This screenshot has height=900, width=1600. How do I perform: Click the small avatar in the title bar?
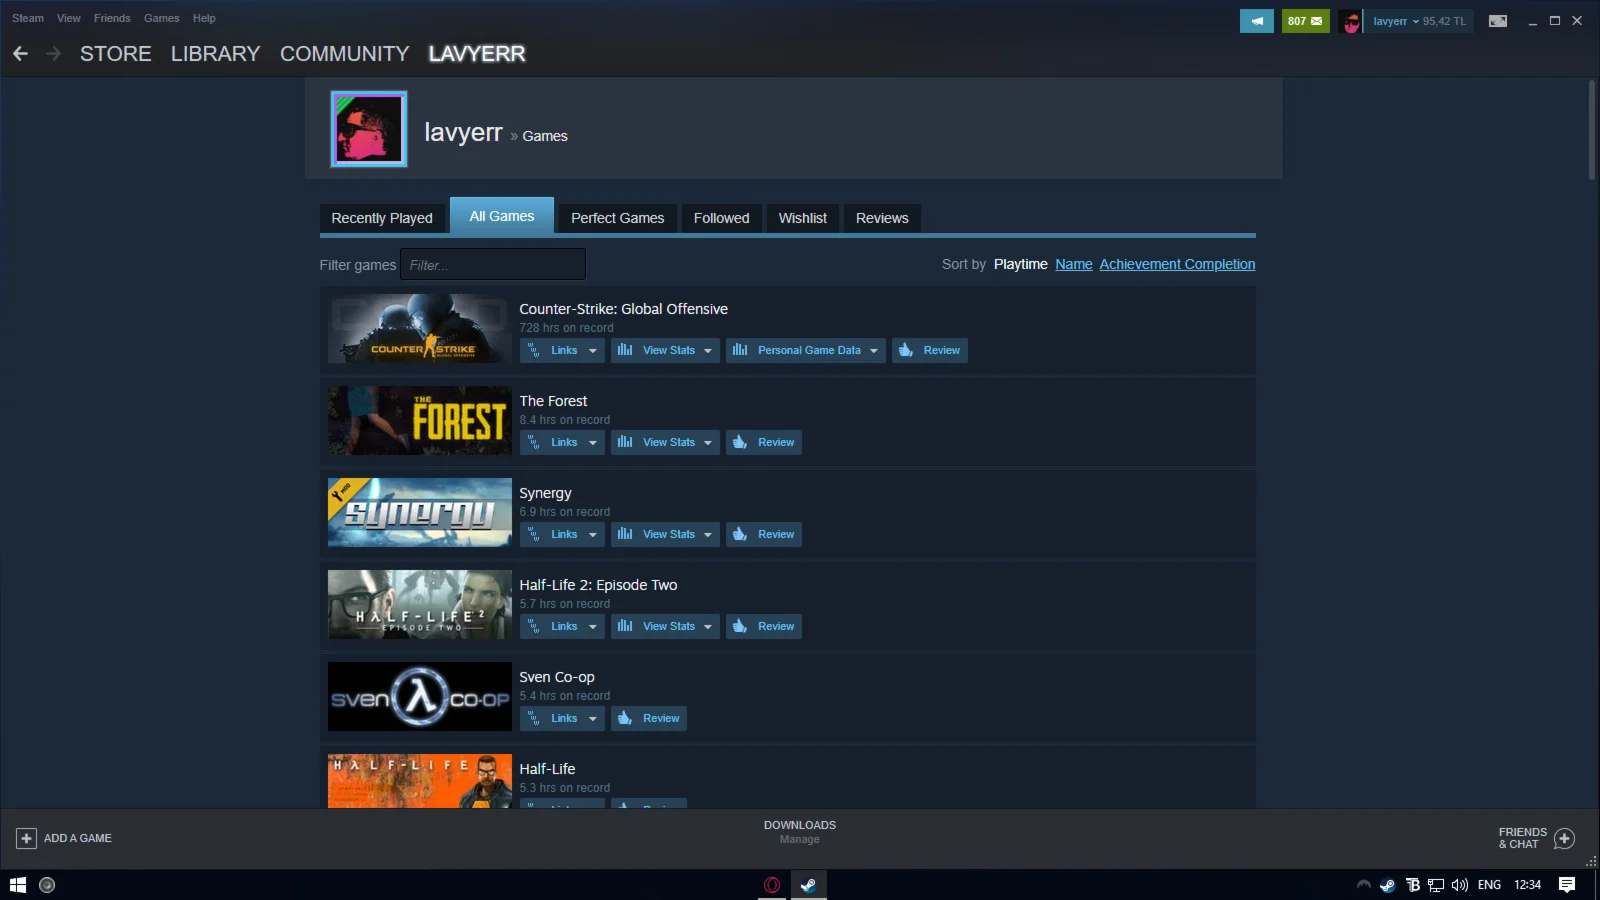tap(1350, 21)
